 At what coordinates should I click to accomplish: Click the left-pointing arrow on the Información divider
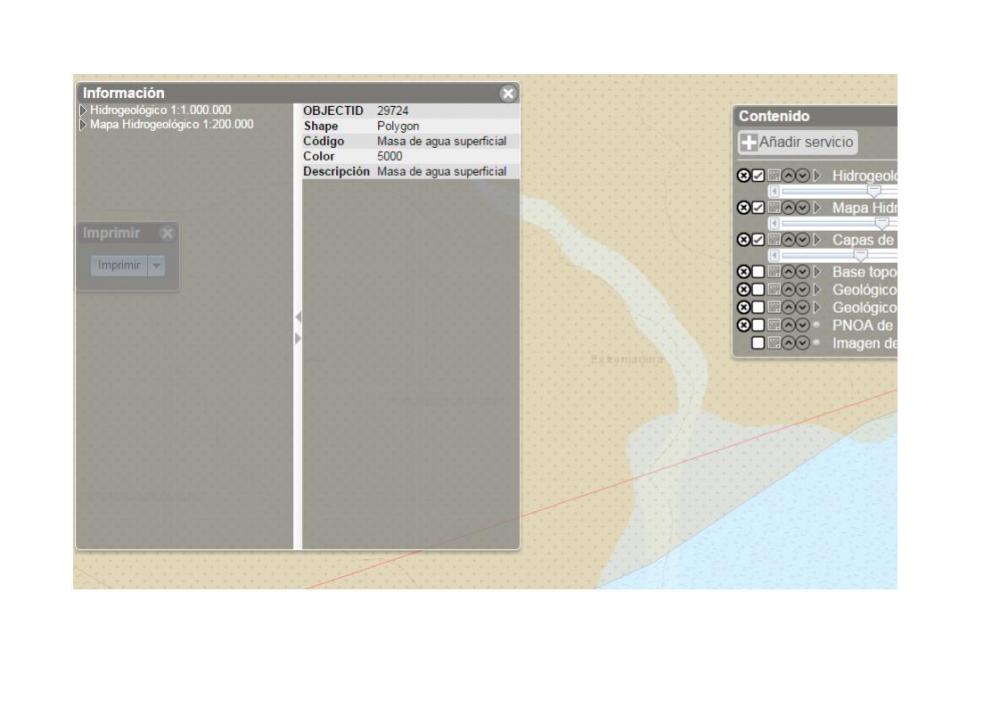[x=298, y=317]
